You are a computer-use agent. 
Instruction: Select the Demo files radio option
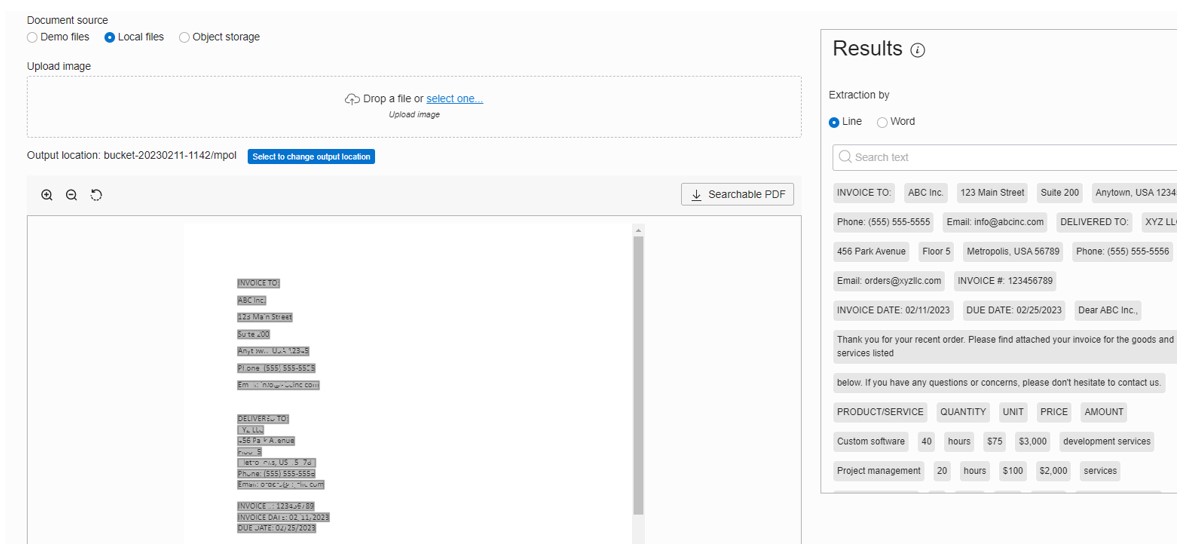point(33,37)
